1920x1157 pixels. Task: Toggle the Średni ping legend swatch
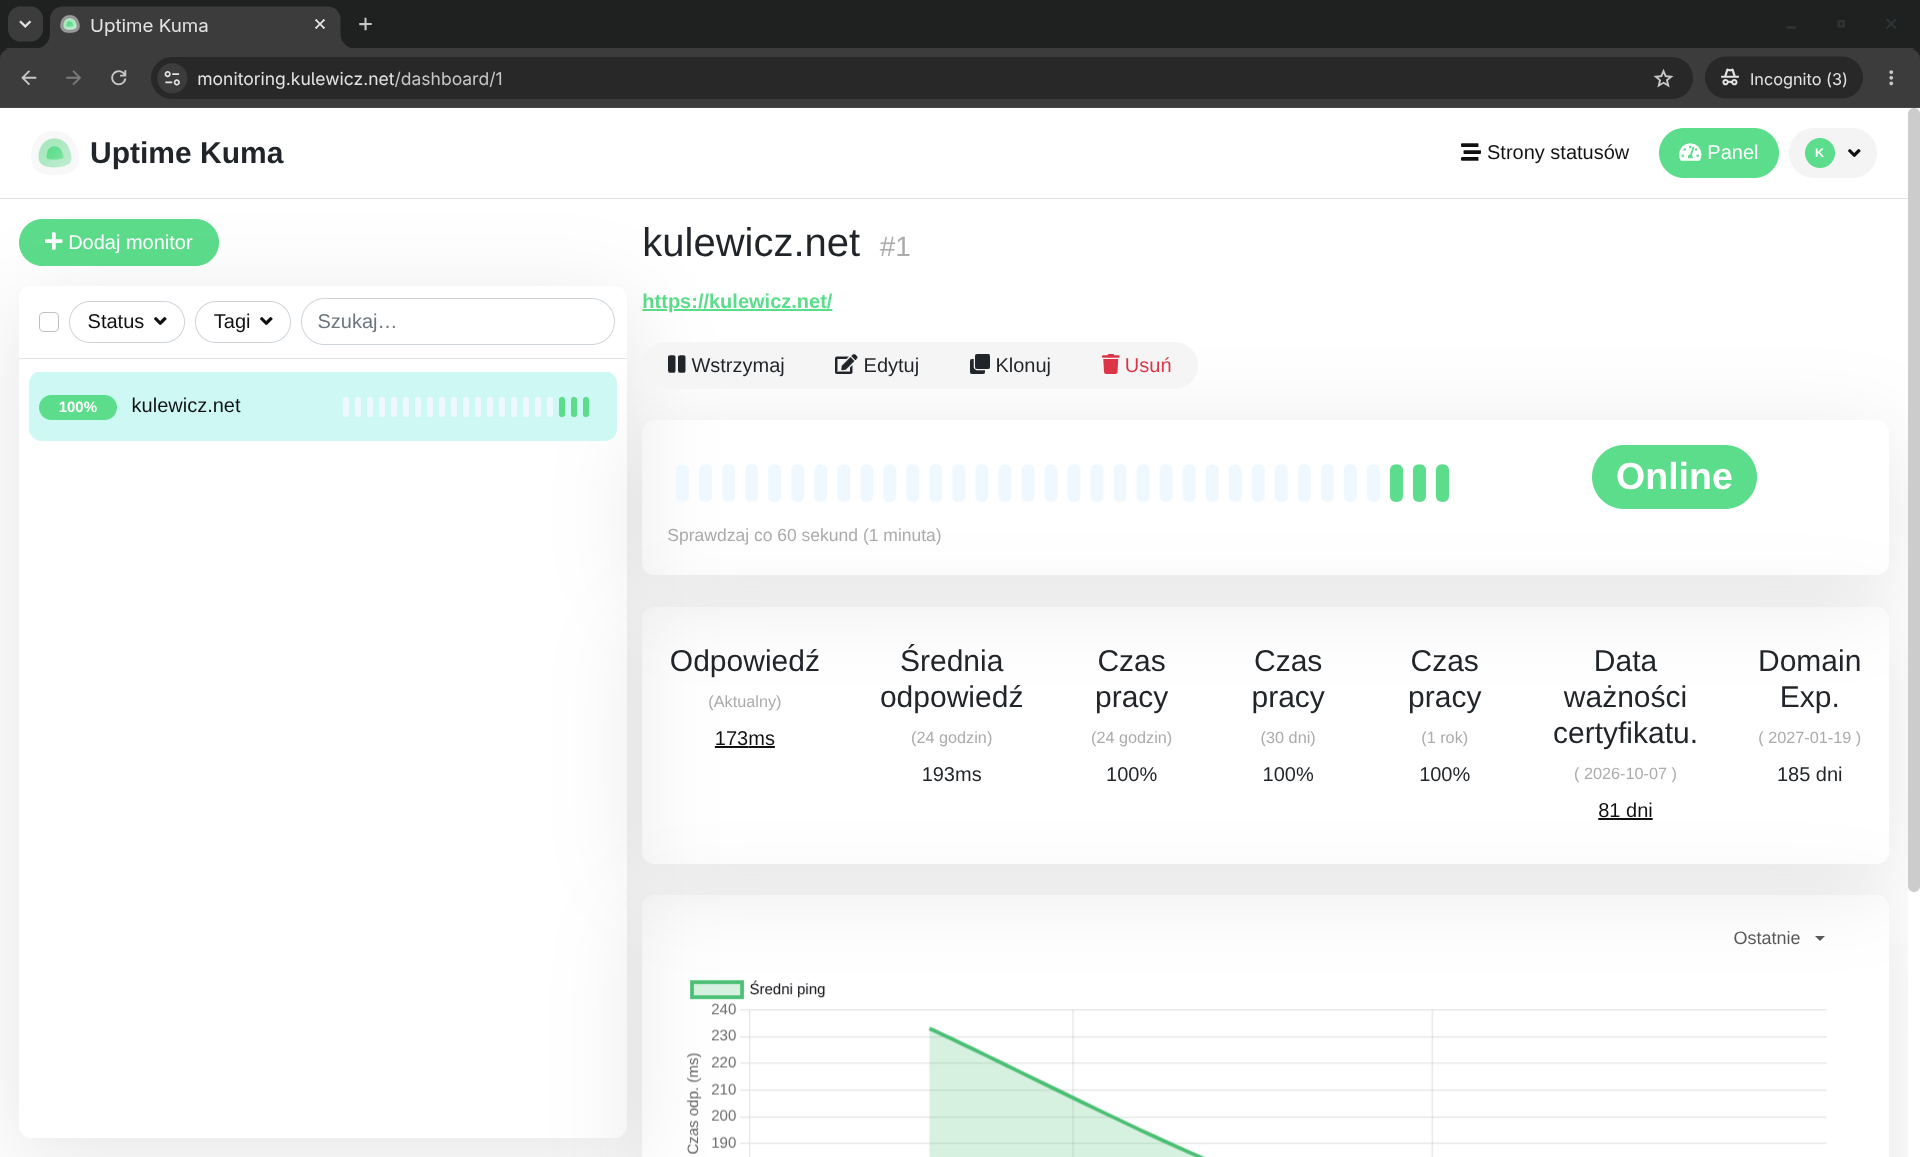(716, 989)
